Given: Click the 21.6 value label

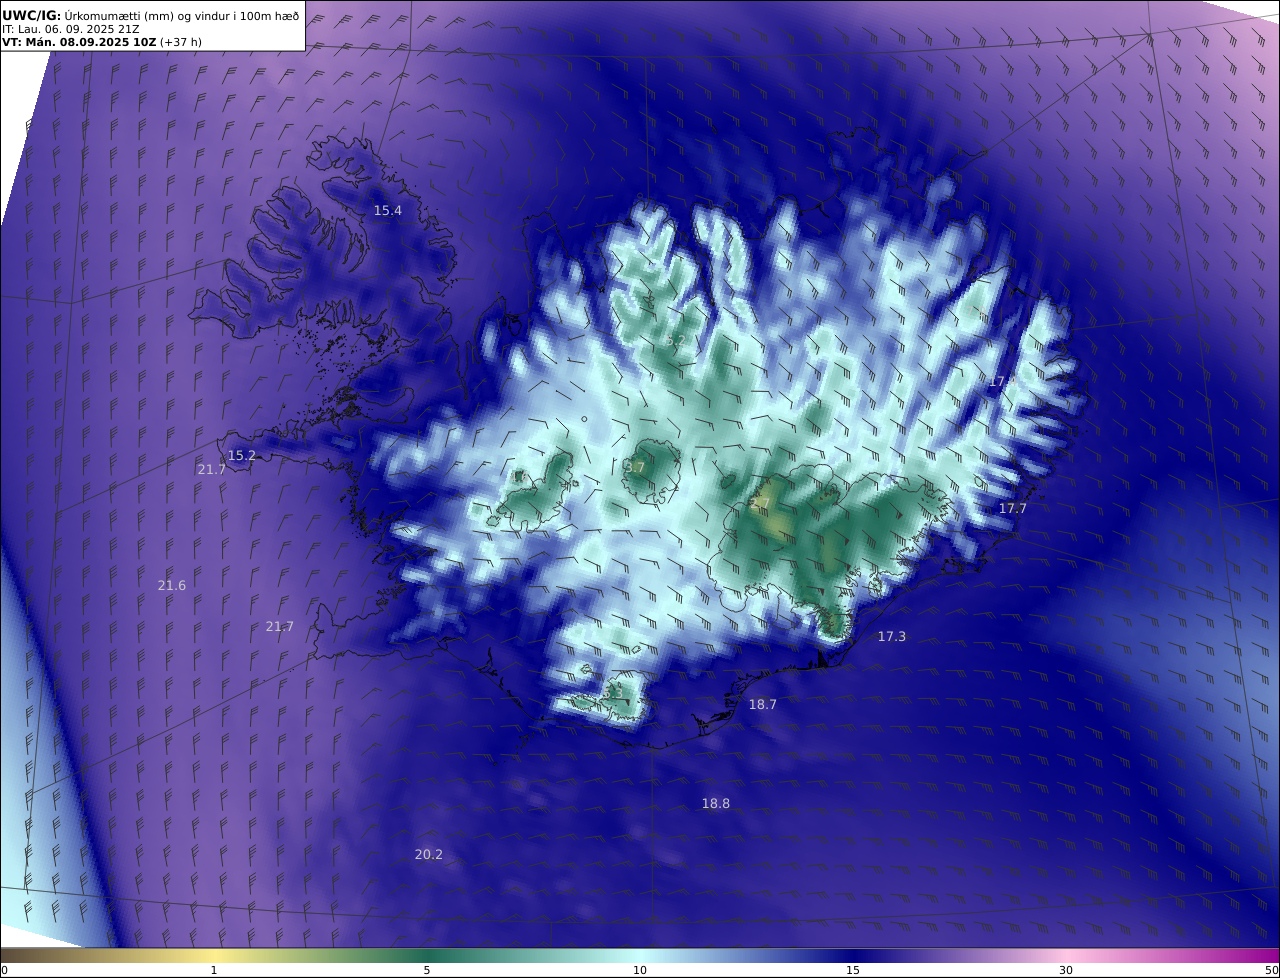Looking at the screenshot, I should [x=172, y=586].
